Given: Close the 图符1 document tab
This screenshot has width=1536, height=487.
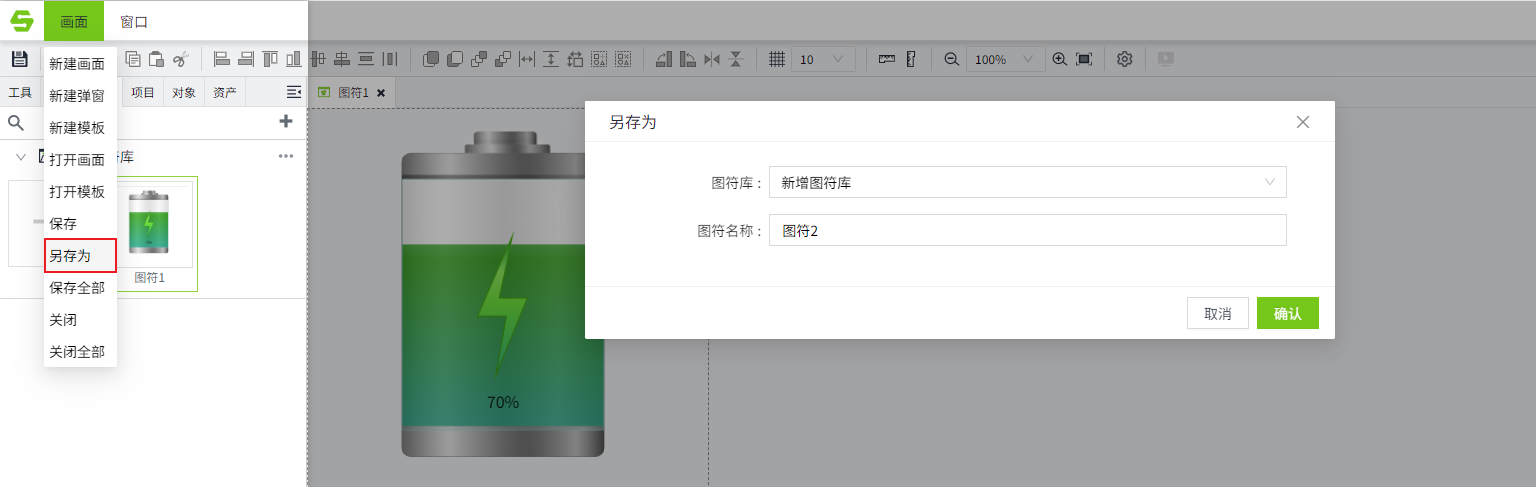Looking at the screenshot, I should click(381, 93).
